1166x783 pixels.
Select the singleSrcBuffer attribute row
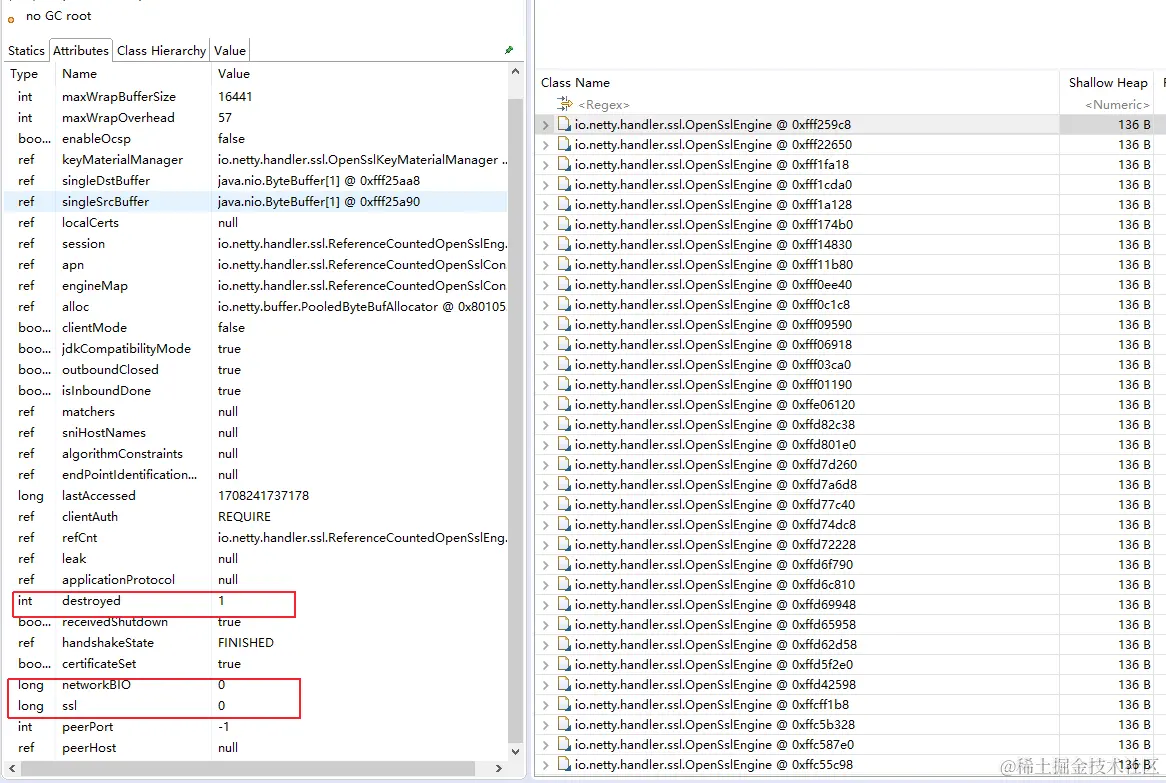pos(256,202)
